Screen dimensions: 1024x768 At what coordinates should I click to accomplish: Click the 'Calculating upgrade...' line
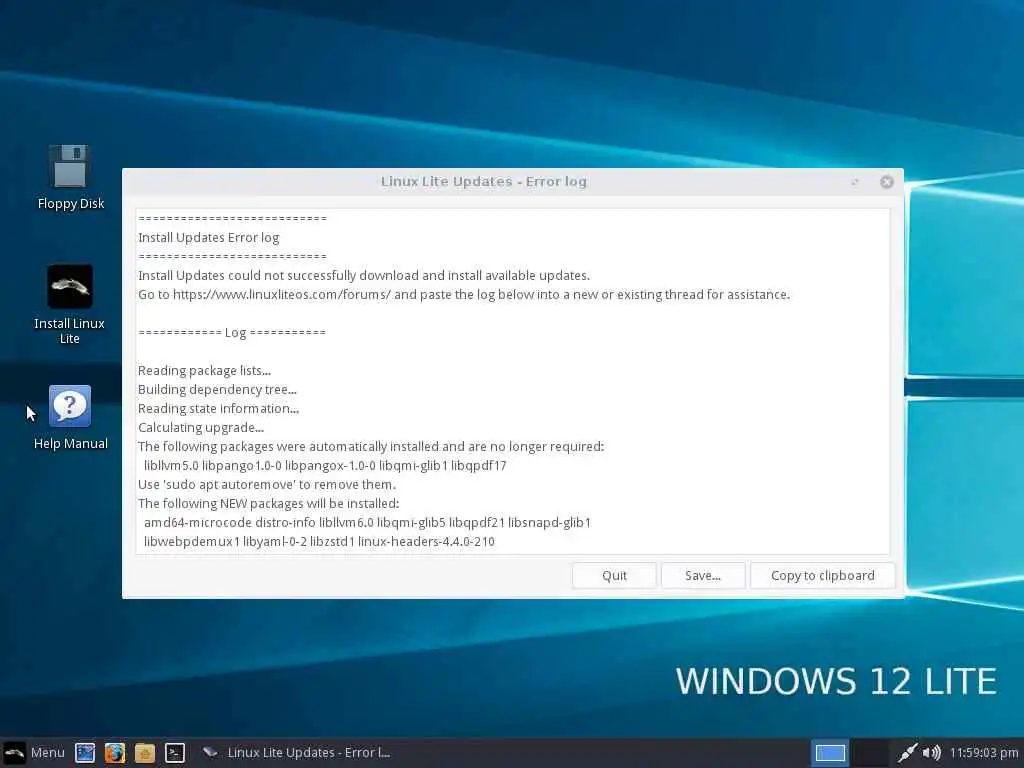200,428
